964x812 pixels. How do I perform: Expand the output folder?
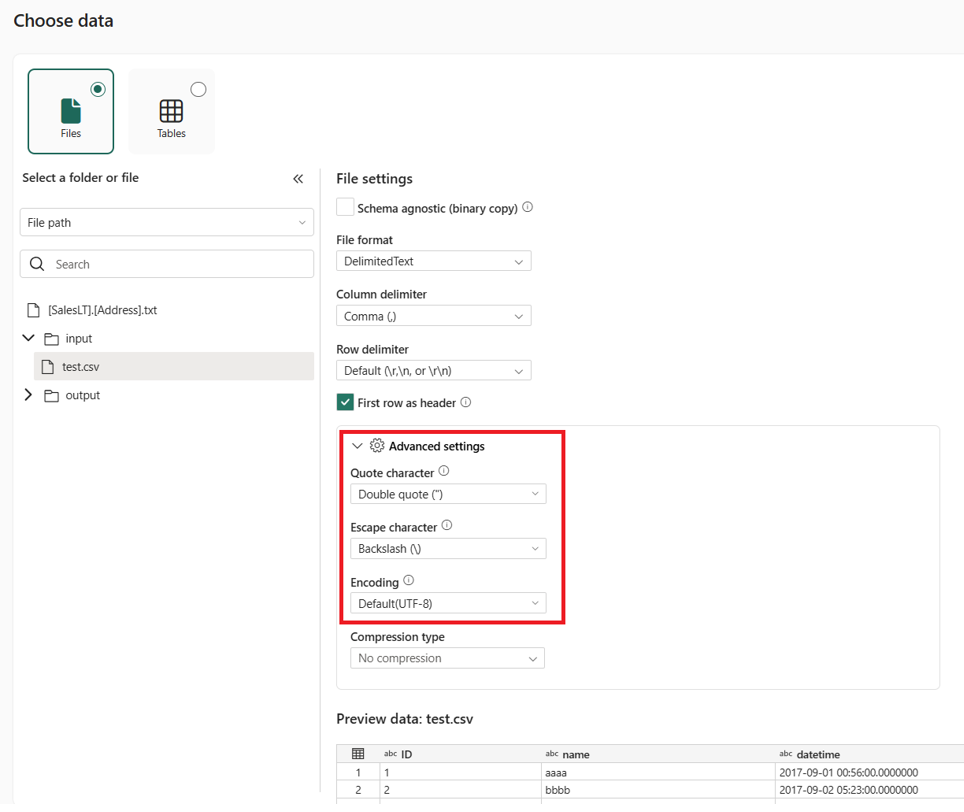click(28, 395)
